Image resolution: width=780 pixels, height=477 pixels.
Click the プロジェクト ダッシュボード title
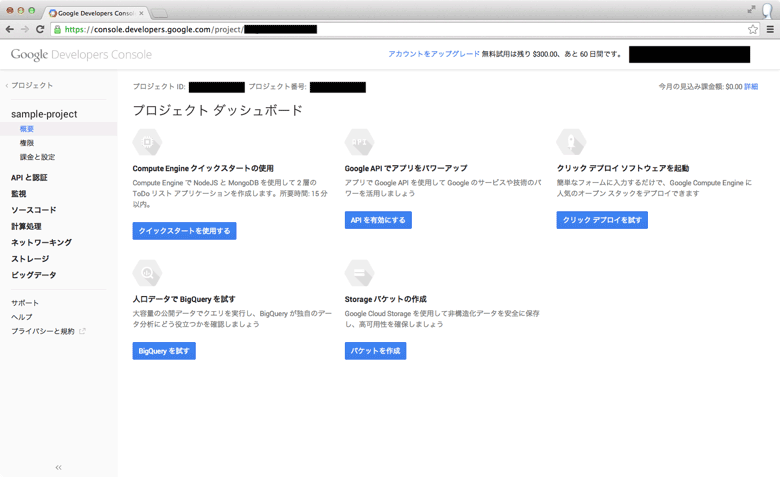pos(217,110)
